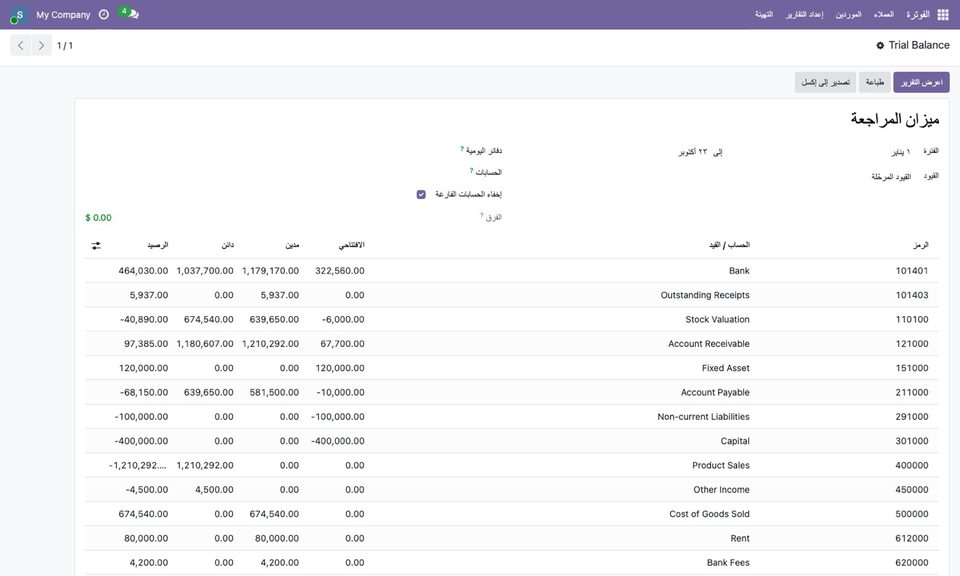
Task: Click the الحساب / القيد column header
Action: [x=729, y=245]
